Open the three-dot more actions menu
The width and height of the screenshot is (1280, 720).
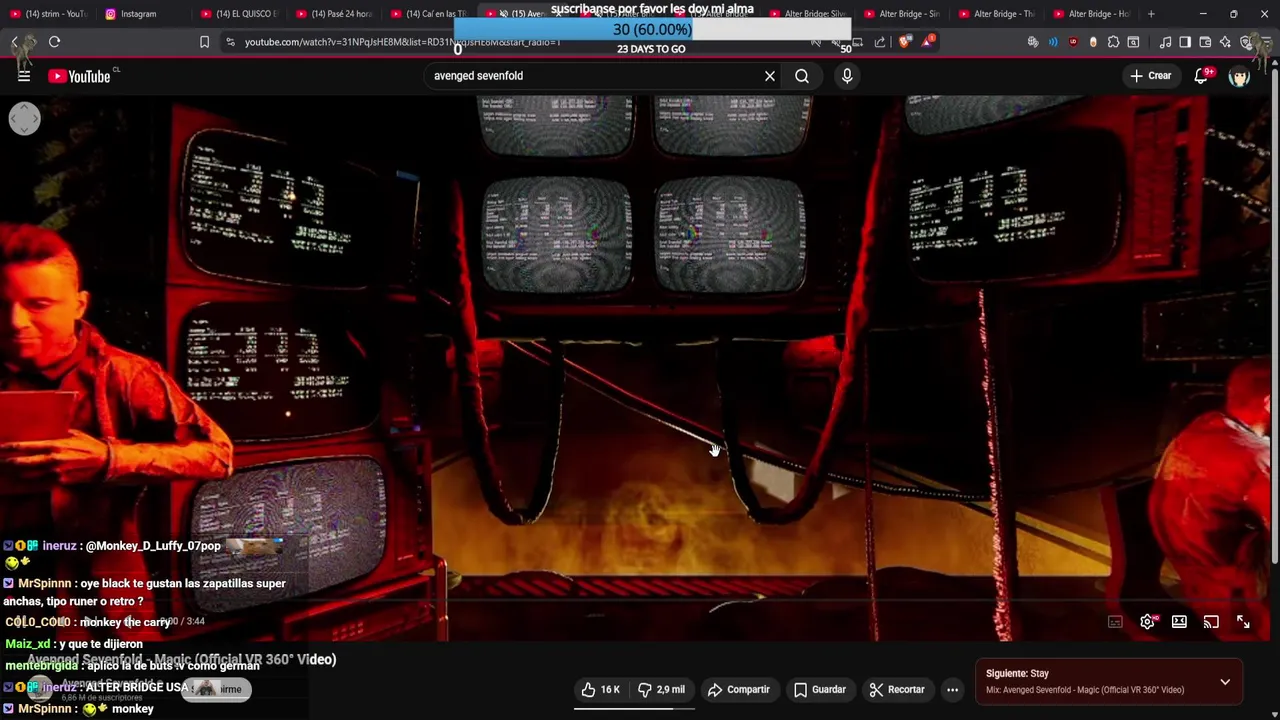(953, 690)
